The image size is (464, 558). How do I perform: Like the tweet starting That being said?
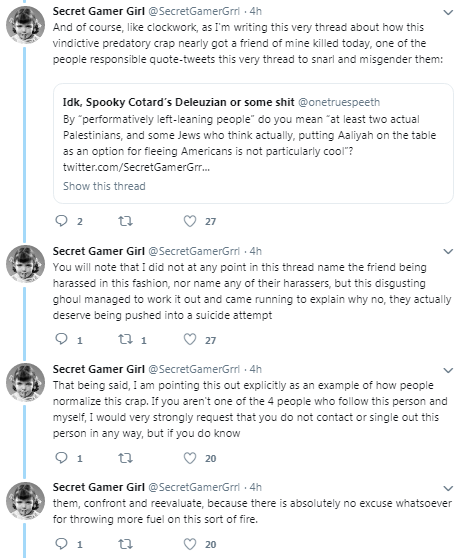(190, 458)
